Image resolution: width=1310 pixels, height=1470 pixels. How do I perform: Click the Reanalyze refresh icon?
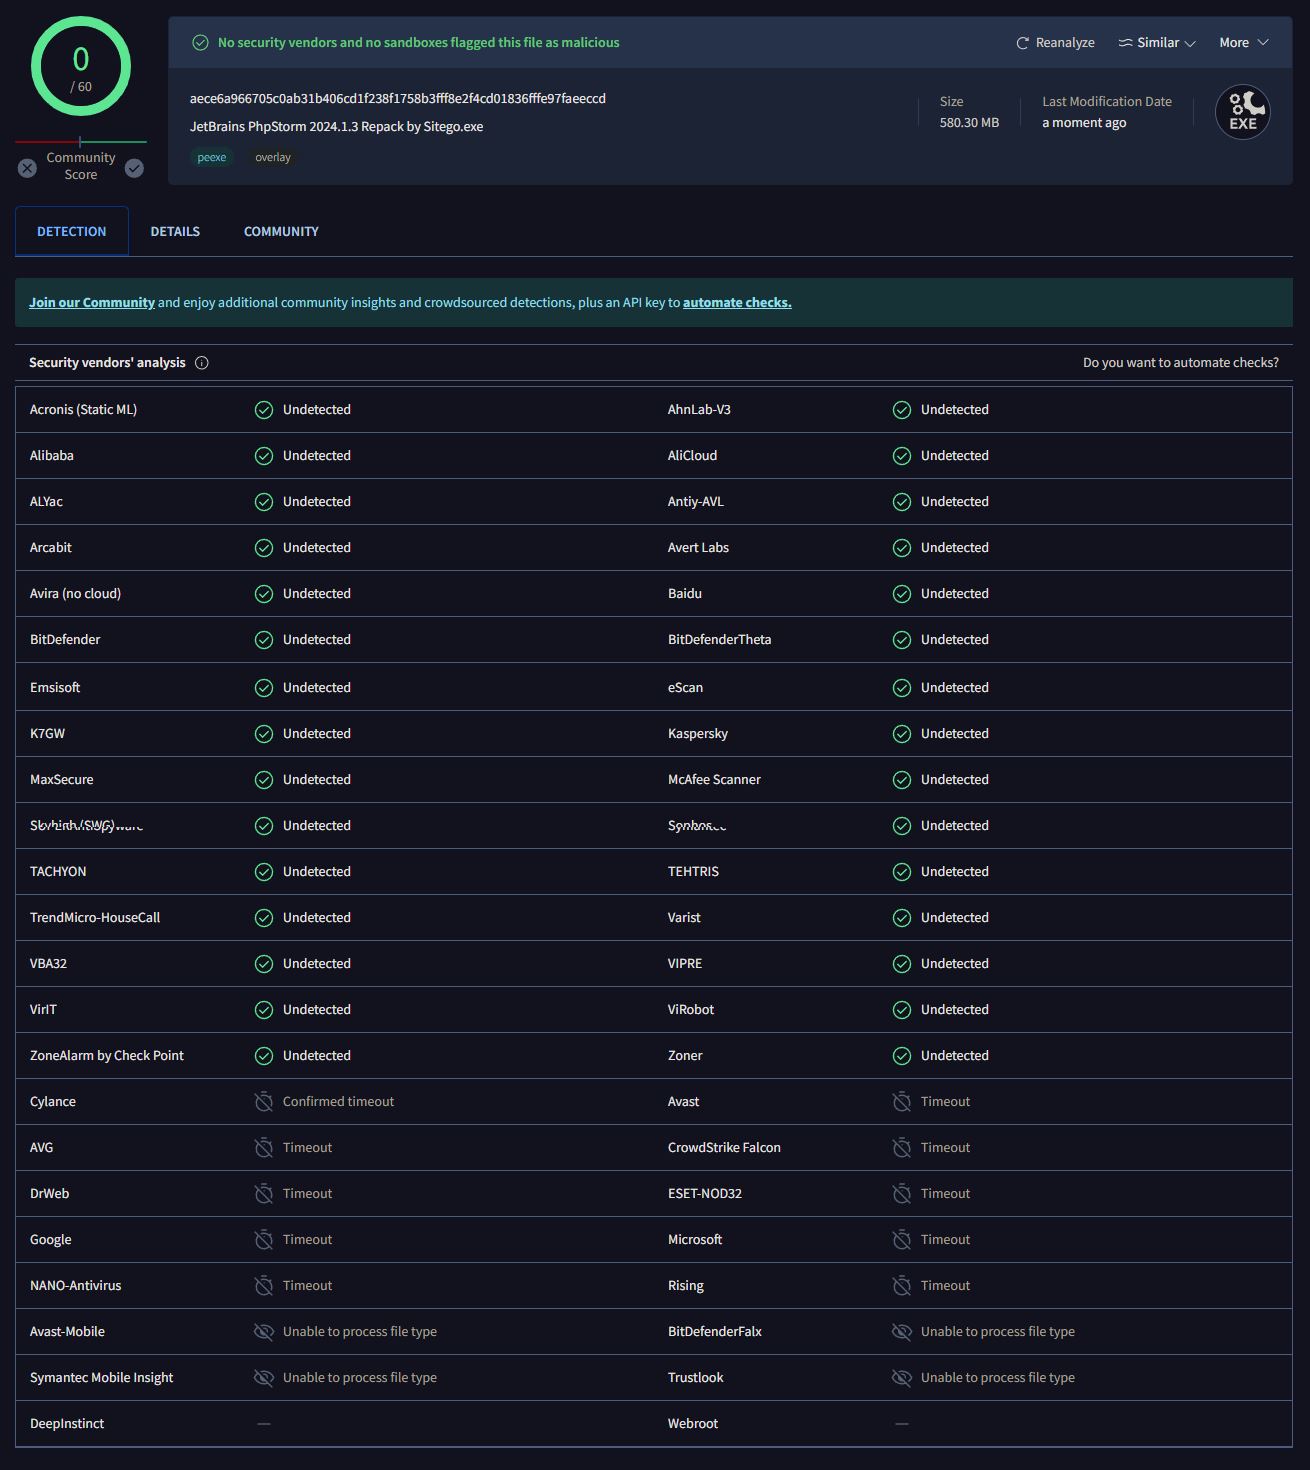pyautogui.click(x=1022, y=43)
